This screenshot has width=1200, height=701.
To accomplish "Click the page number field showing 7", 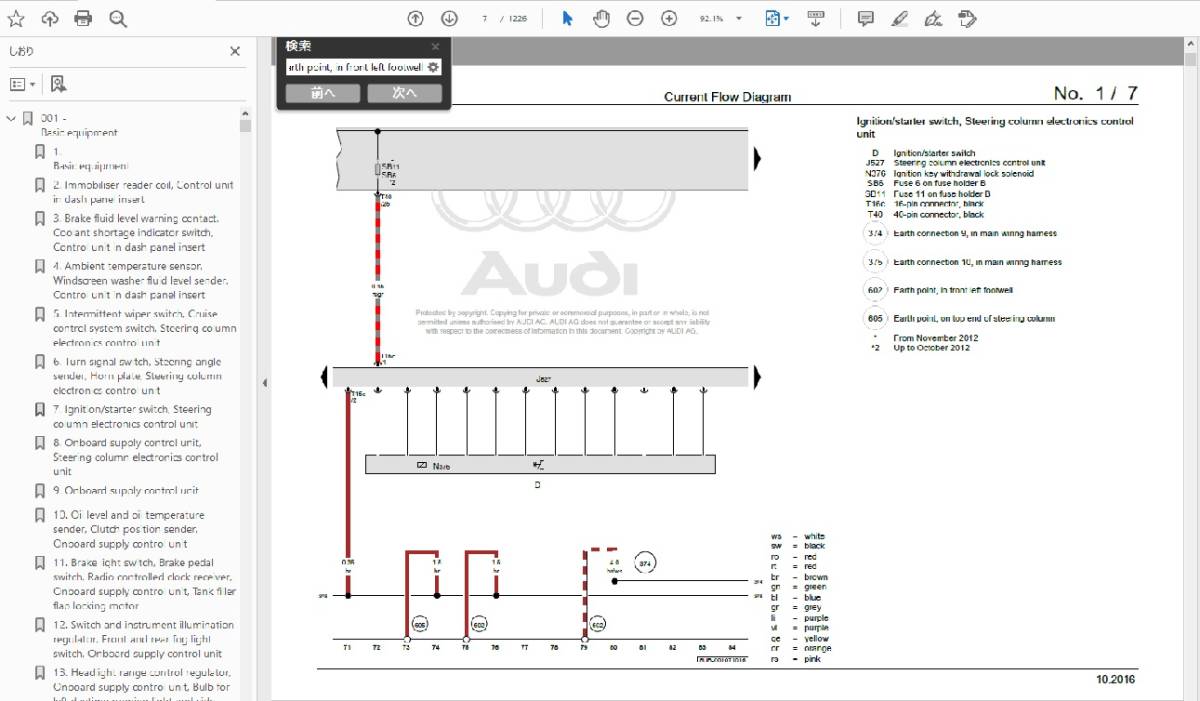I will [x=484, y=18].
